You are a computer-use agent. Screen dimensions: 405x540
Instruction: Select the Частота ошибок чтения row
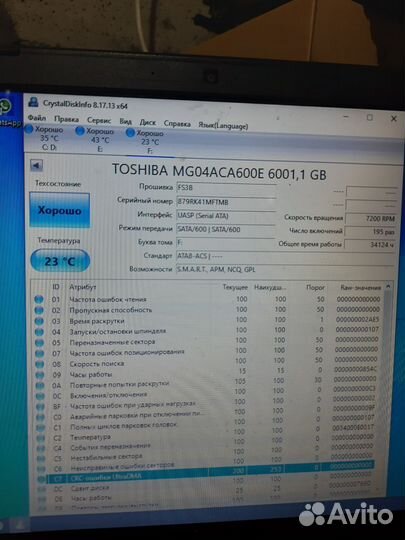(208, 299)
